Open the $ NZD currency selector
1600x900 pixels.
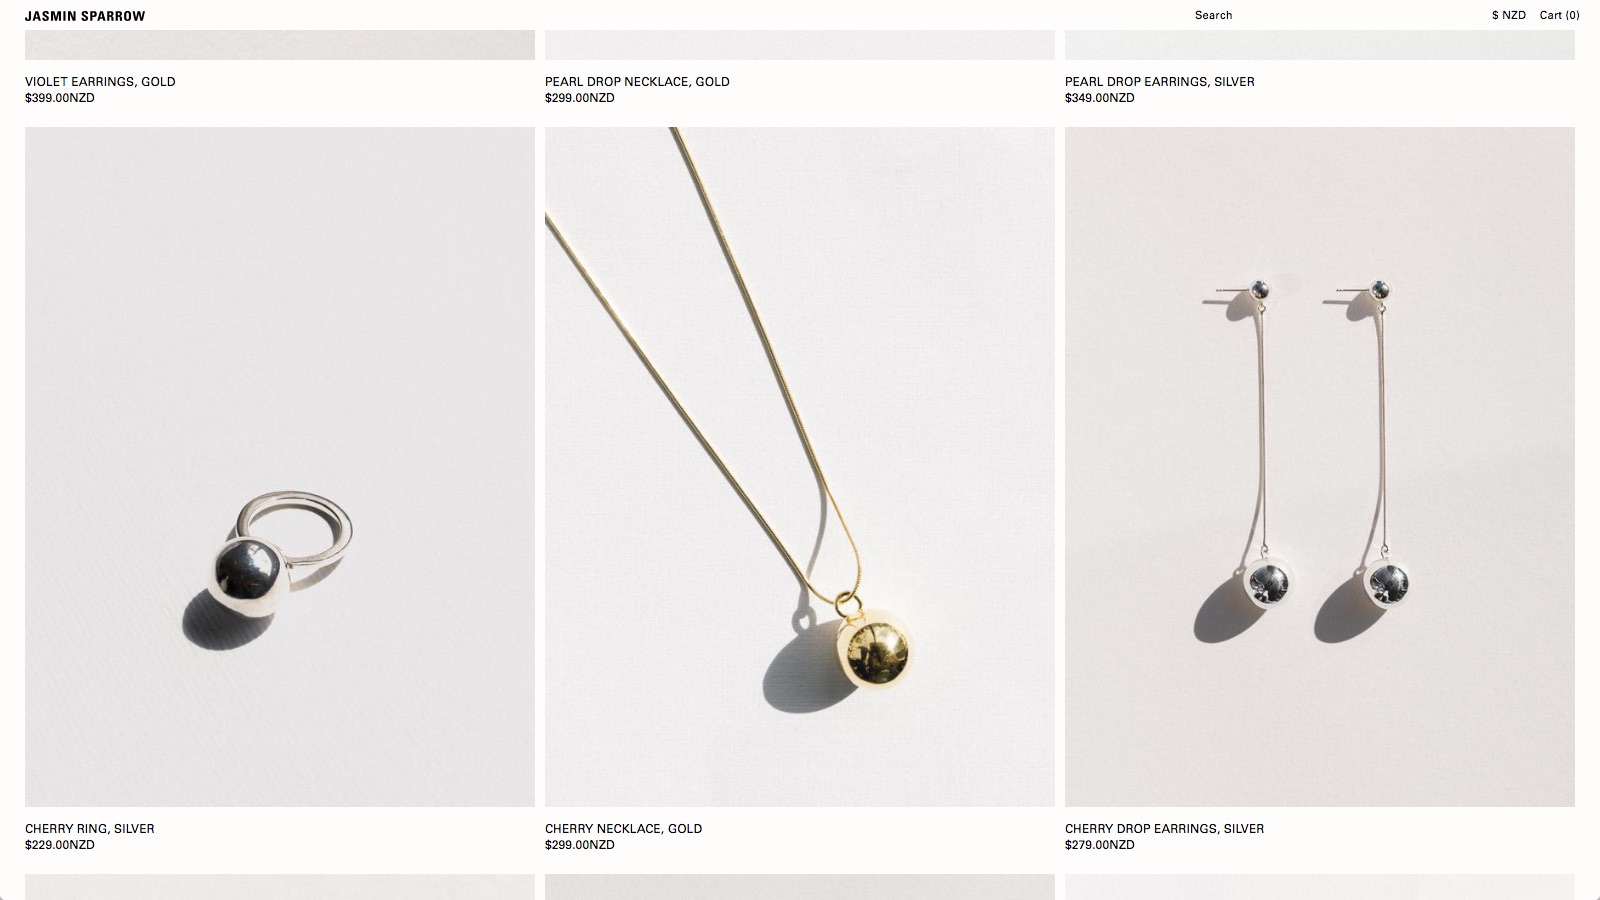coord(1509,15)
